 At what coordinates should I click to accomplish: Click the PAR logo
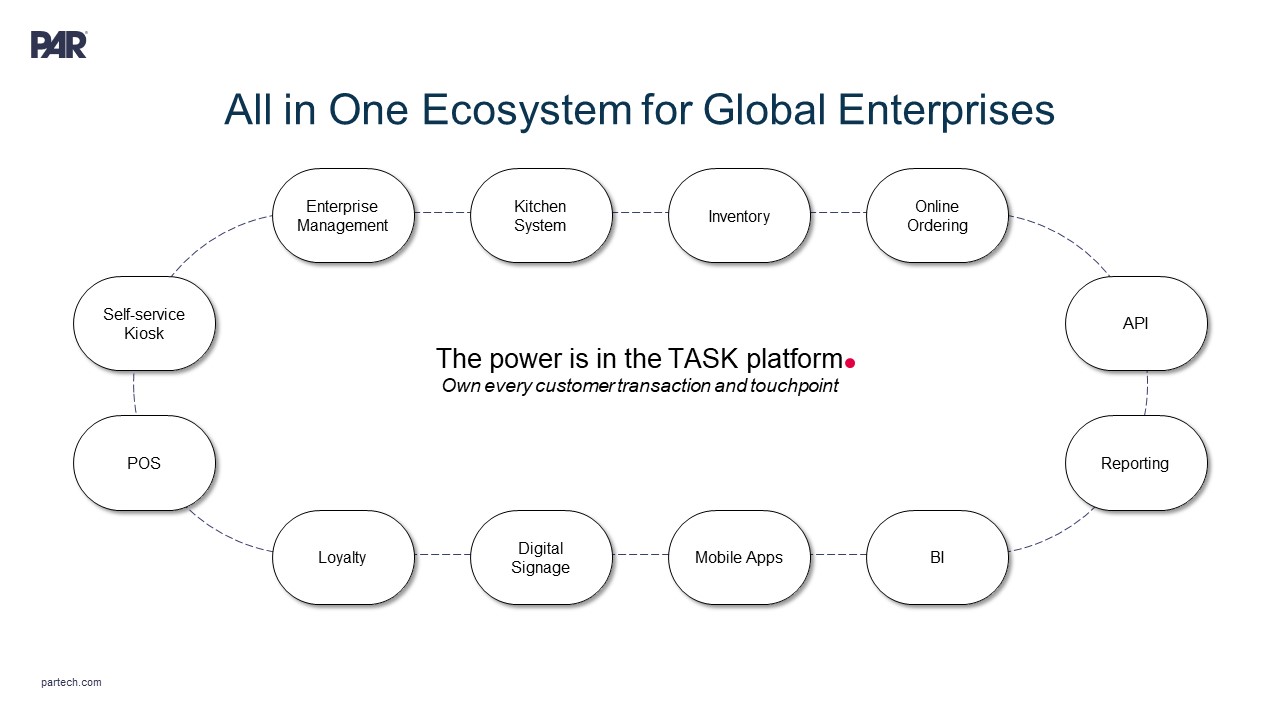click(x=59, y=45)
